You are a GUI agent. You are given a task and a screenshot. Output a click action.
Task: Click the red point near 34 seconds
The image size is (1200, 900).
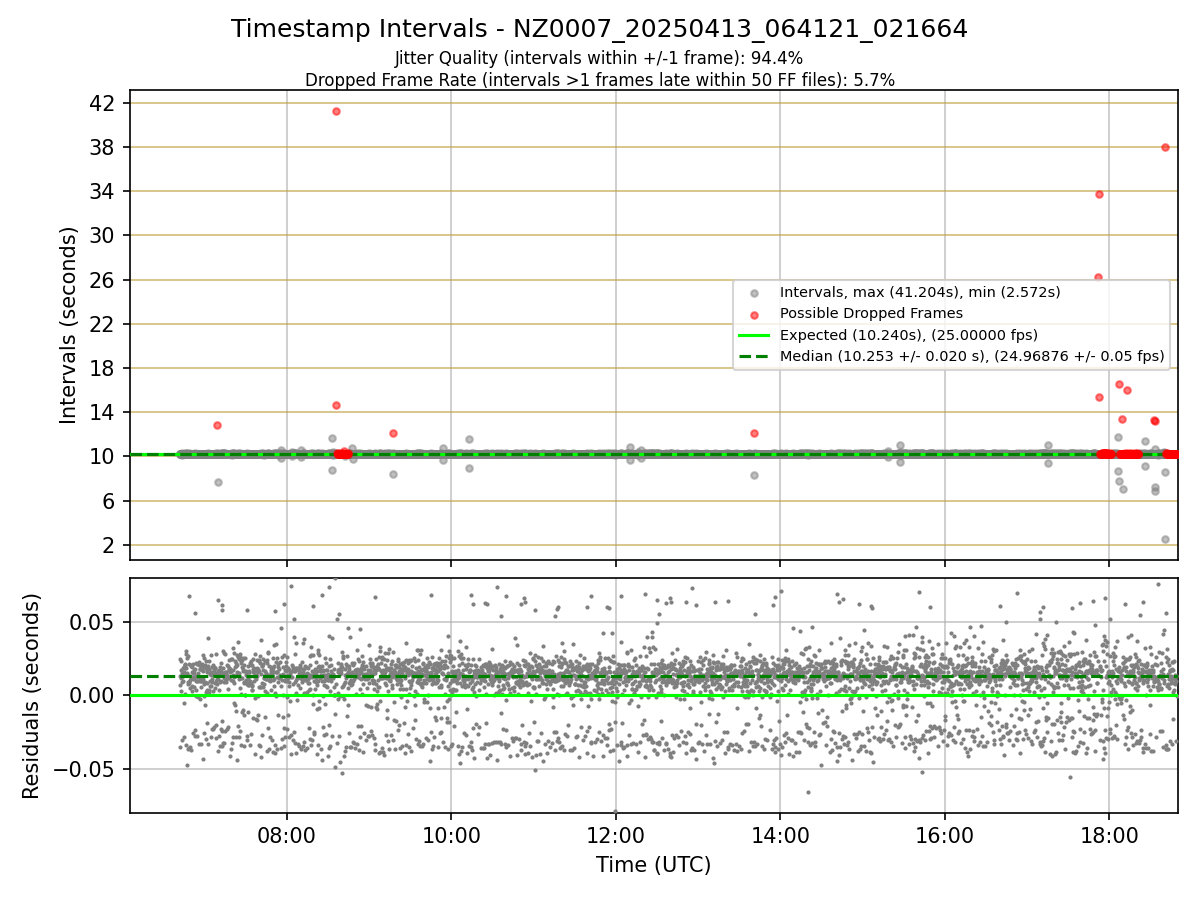[1099, 194]
